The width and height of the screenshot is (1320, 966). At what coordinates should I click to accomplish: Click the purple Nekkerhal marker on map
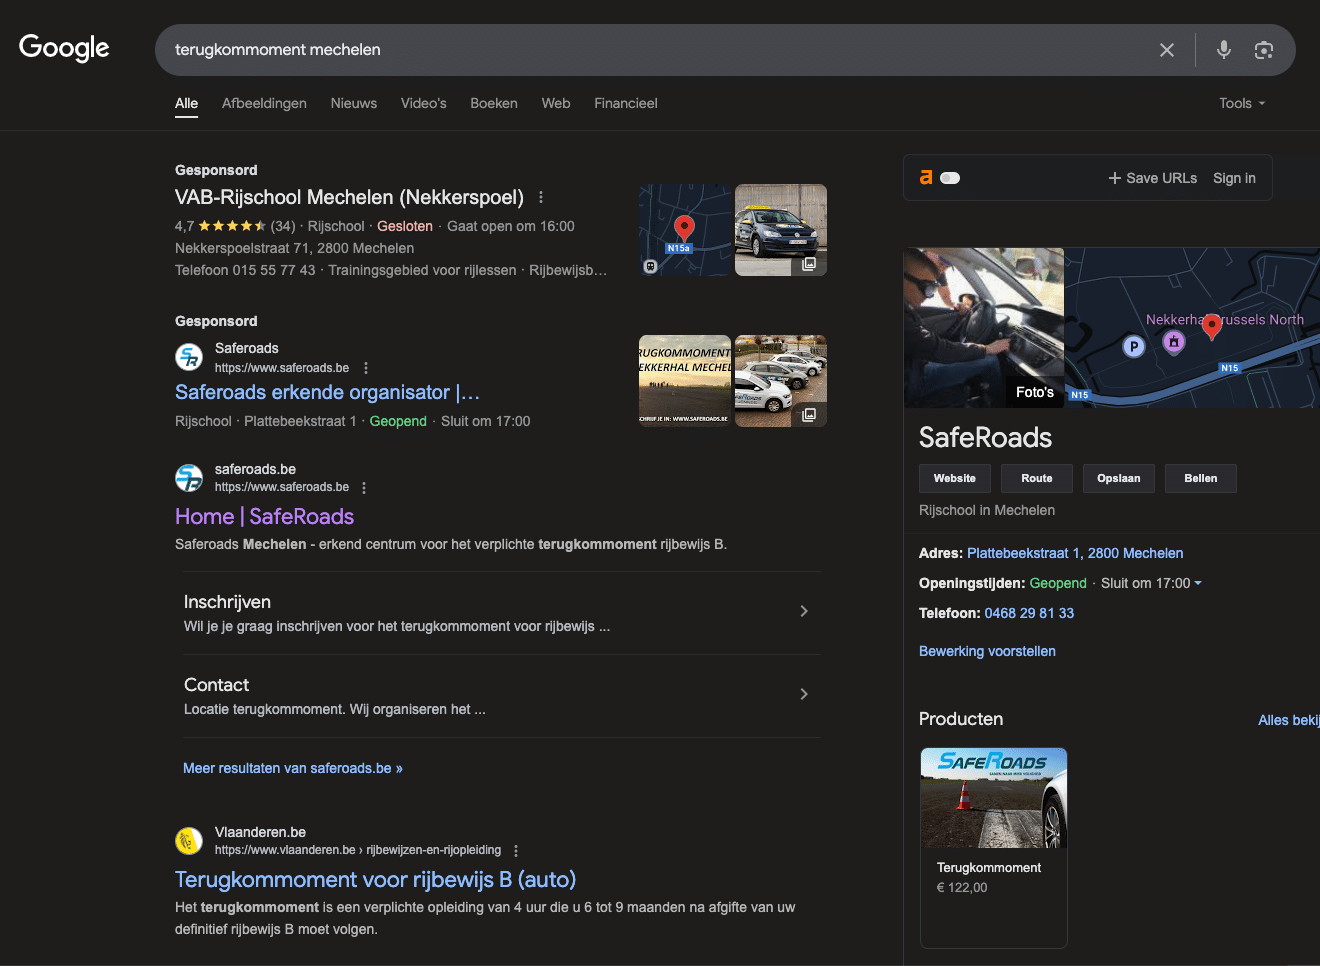[x=1174, y=343]
